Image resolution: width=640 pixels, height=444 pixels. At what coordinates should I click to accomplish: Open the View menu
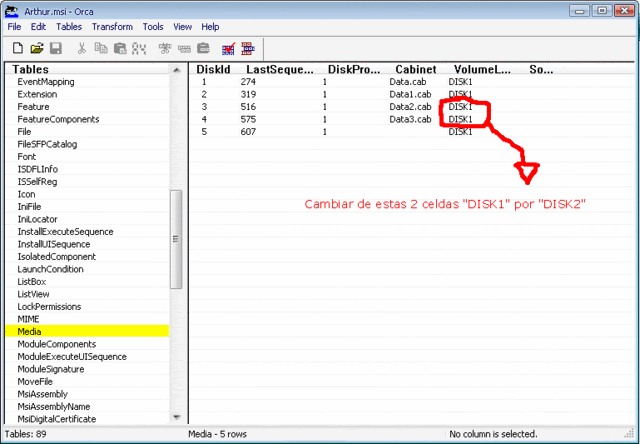click(x=182, y=27)
